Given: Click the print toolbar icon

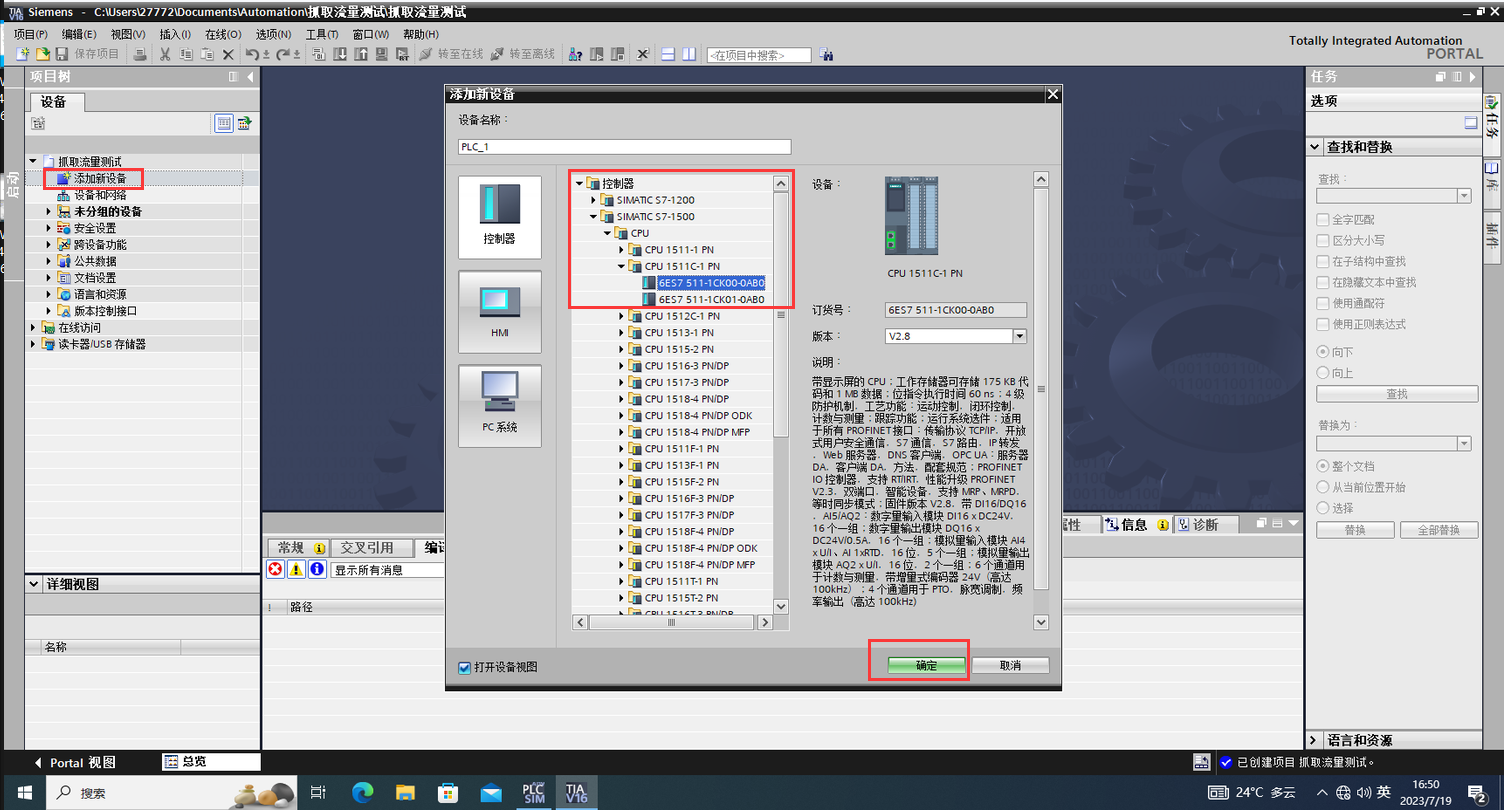Looking at the screenshot, I should (x=141, y=54).
